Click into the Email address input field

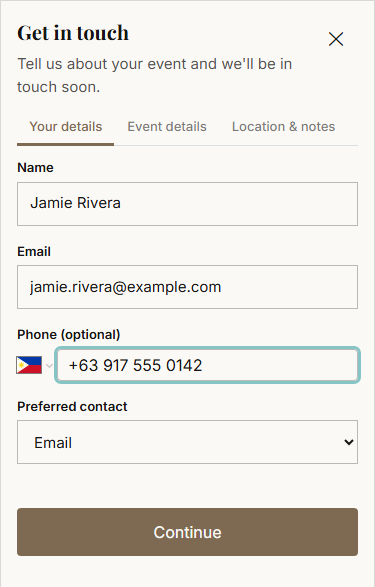pyautogui.click(x=187, y=287)
